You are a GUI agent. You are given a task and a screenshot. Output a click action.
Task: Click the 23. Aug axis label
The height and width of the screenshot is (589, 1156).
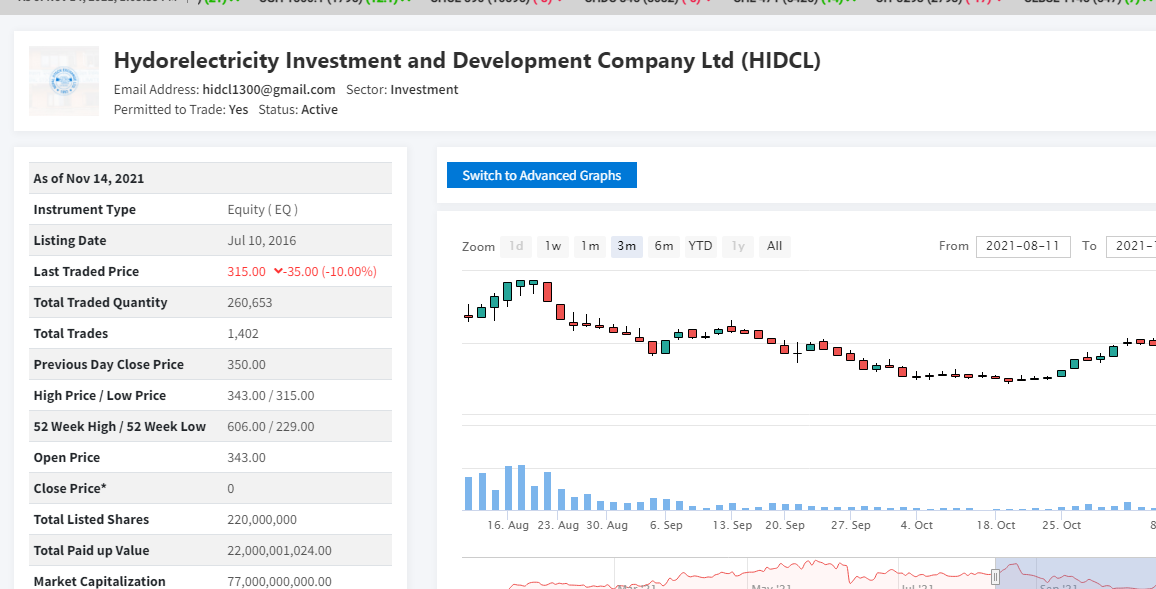[x=558, y=525]
